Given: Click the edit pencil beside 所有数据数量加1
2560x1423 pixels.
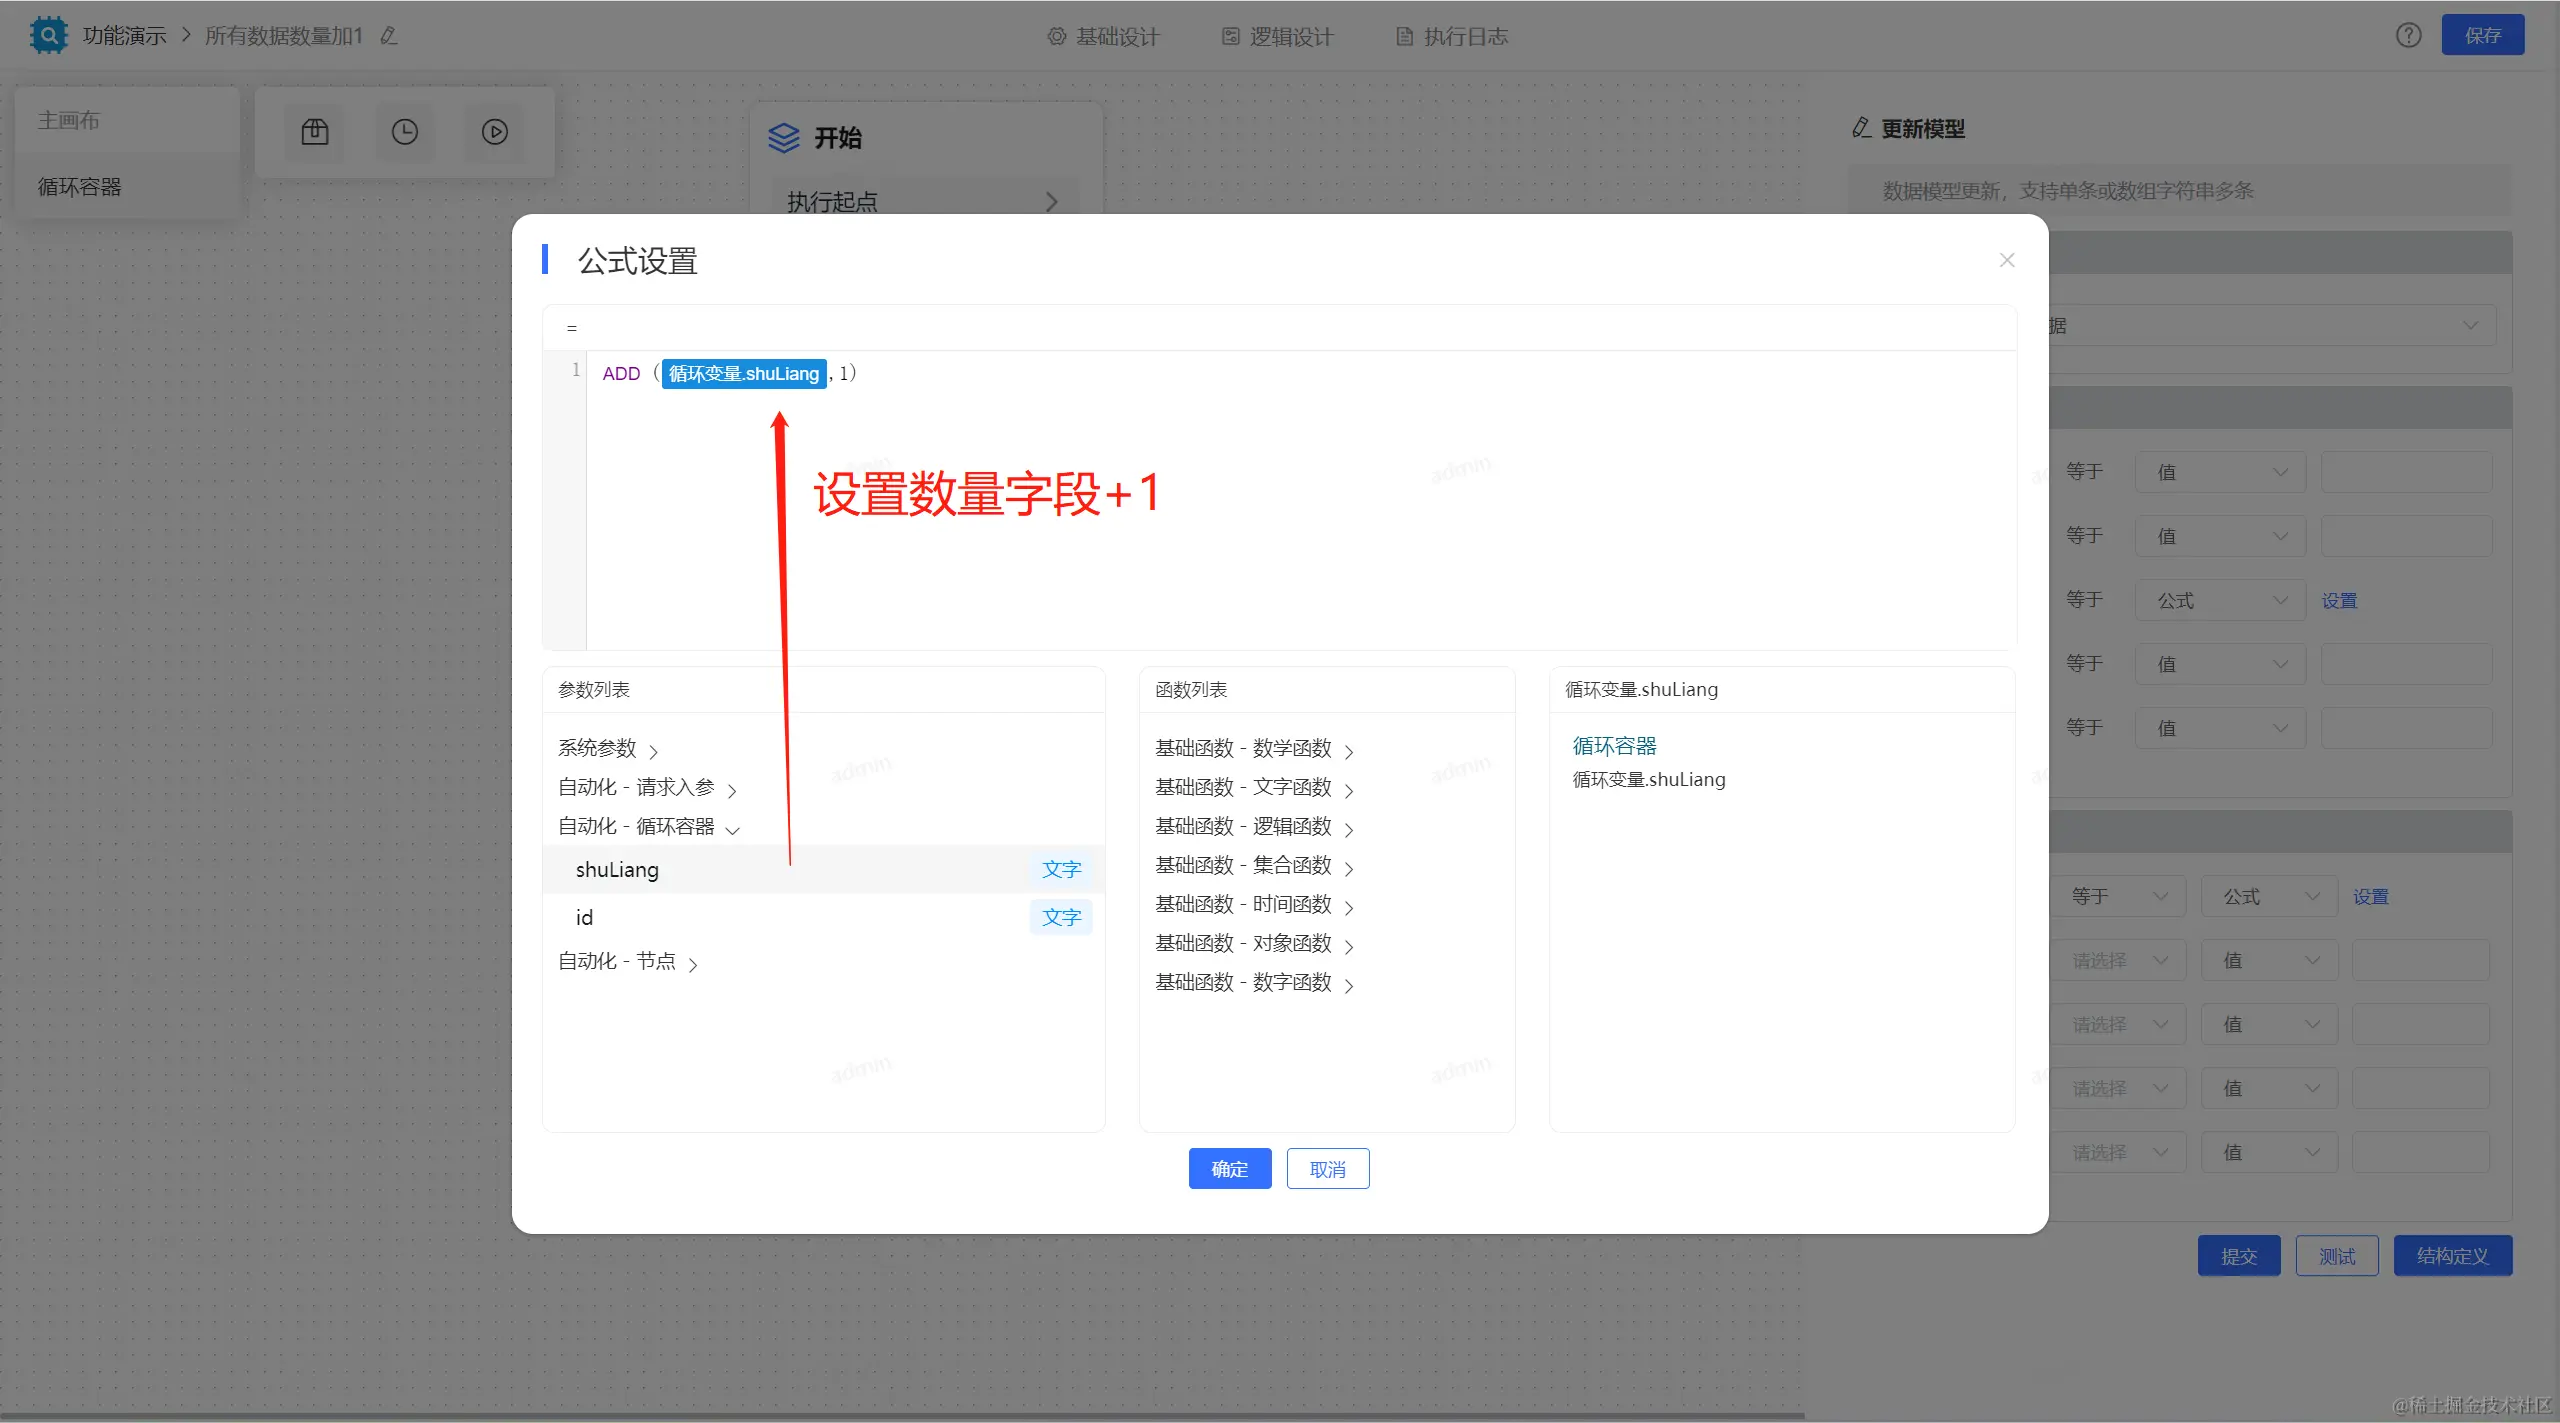Looking at the screenshot, I should tap(389, 36).
